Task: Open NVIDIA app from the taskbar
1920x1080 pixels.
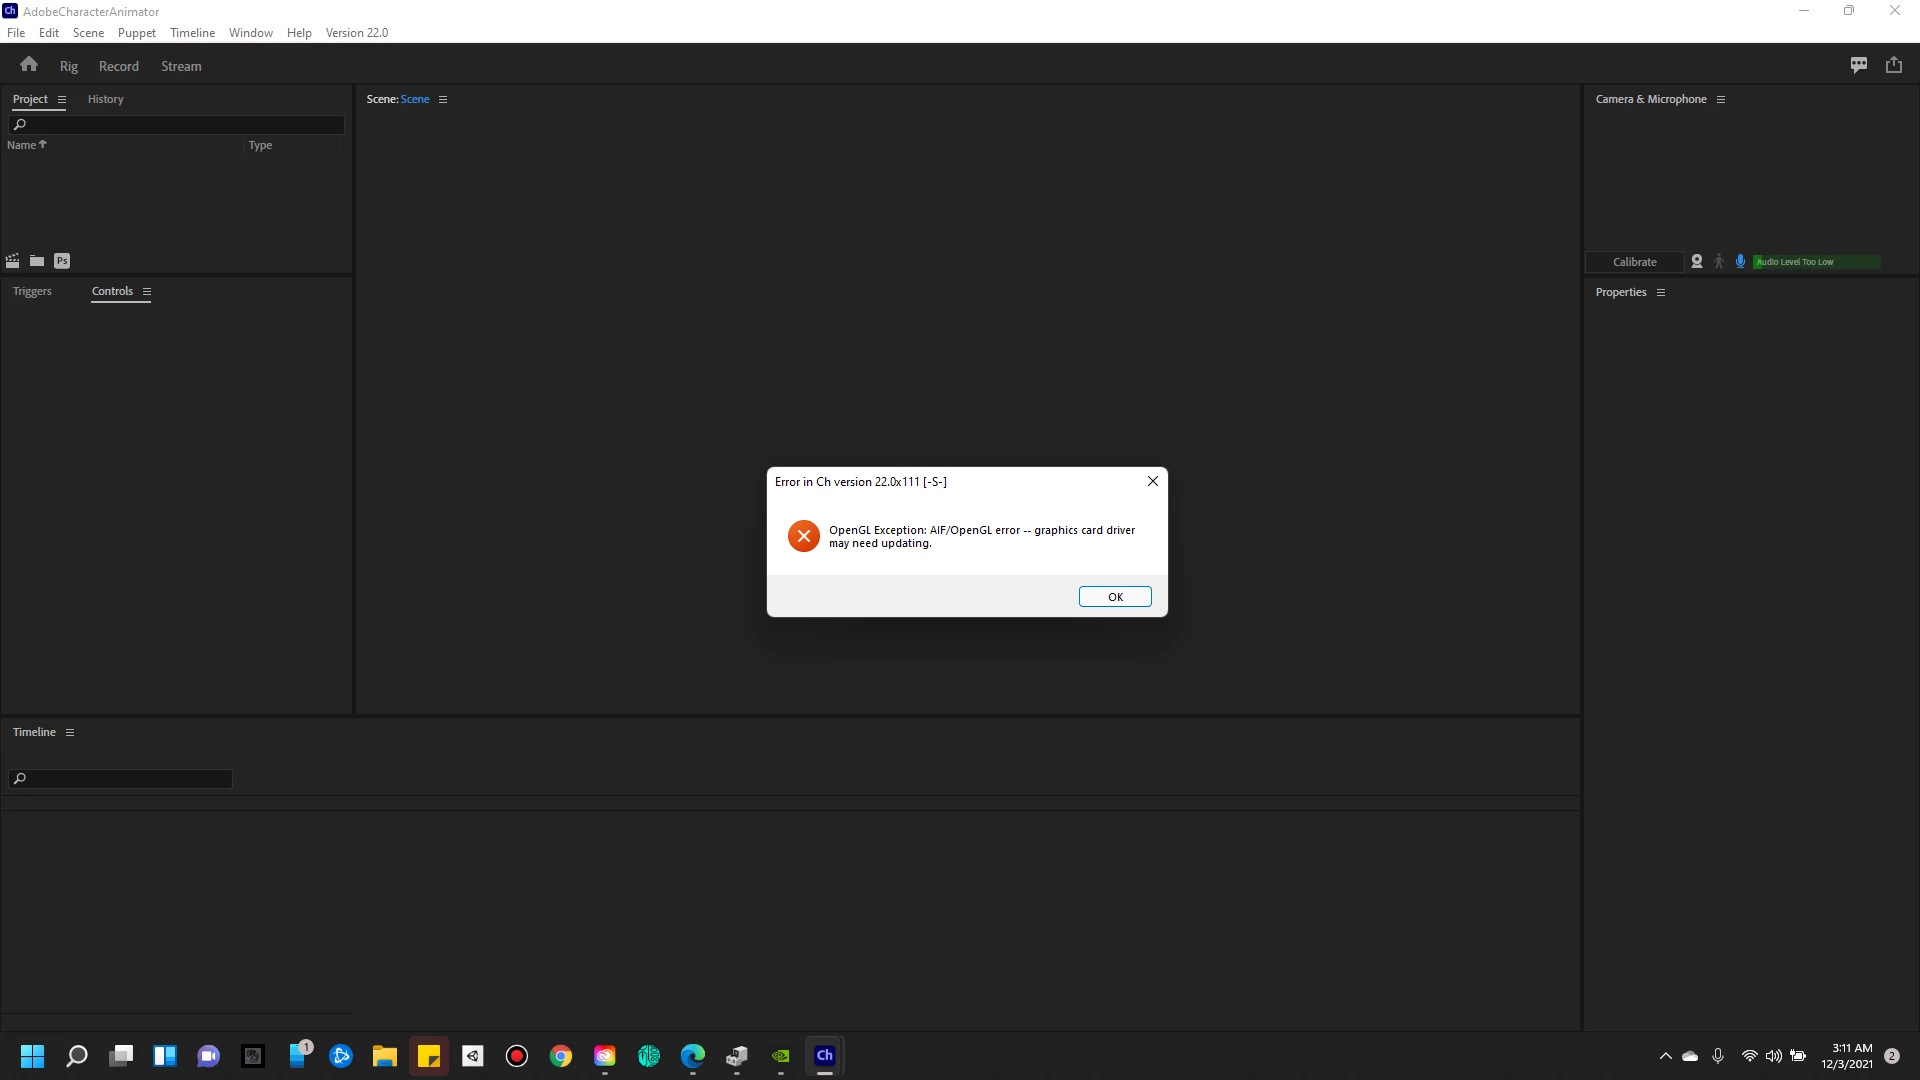Action: (781, 1056)
